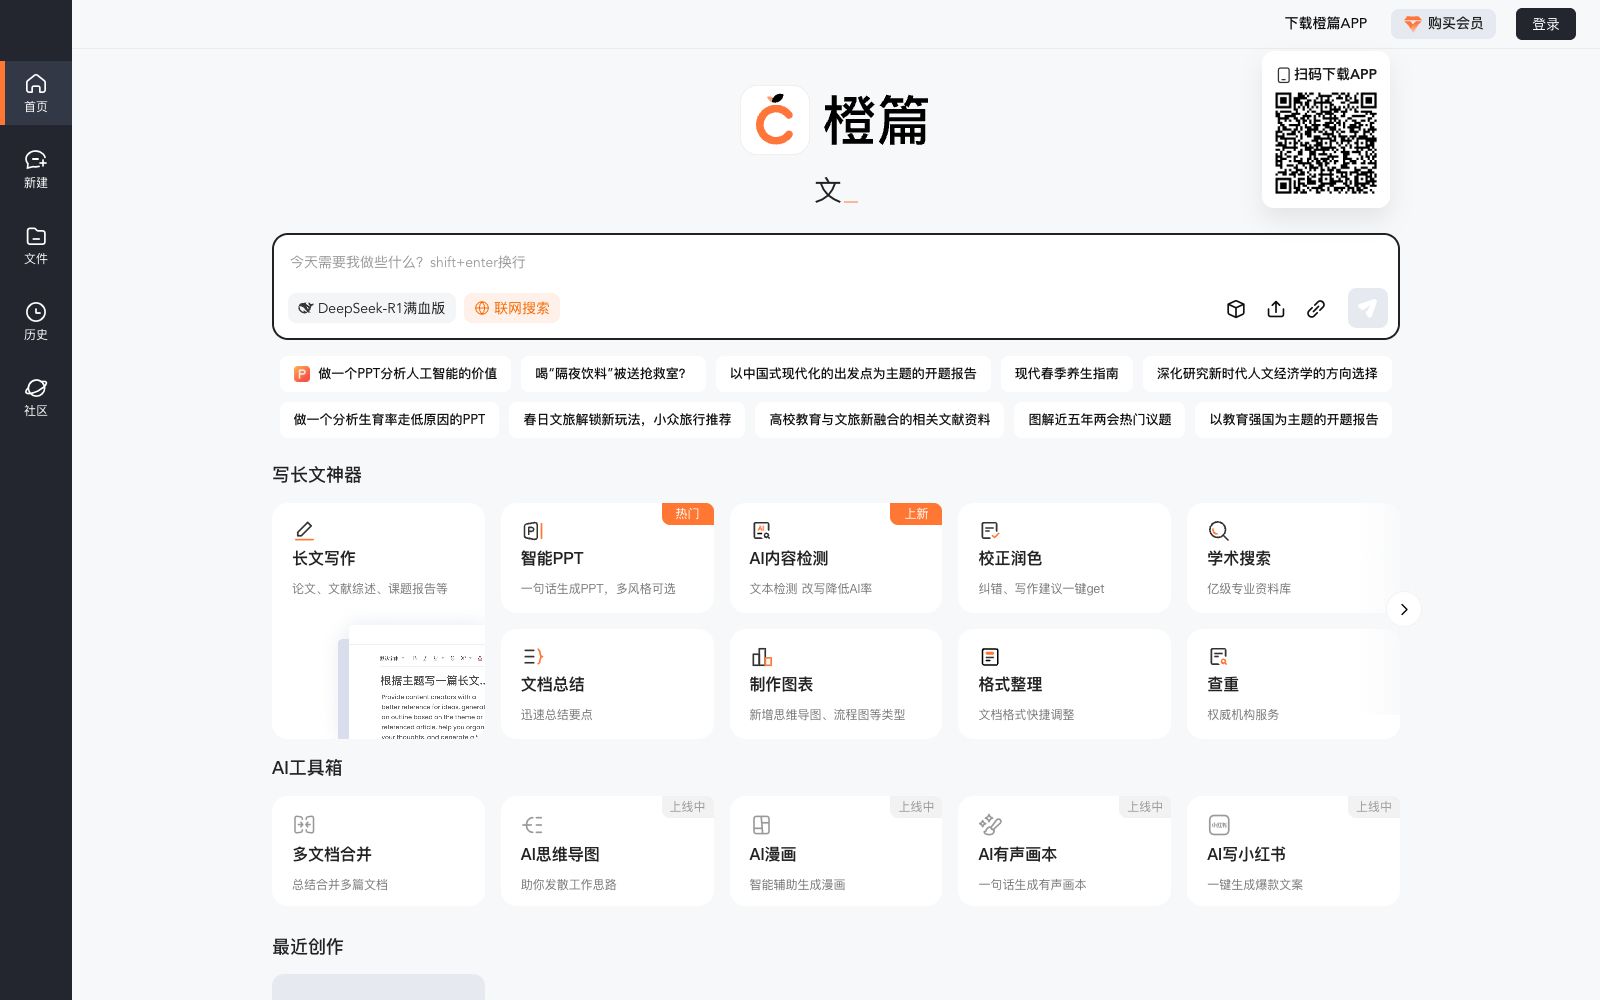Show more tools with the right arrow chevron

click(1404, 609)
